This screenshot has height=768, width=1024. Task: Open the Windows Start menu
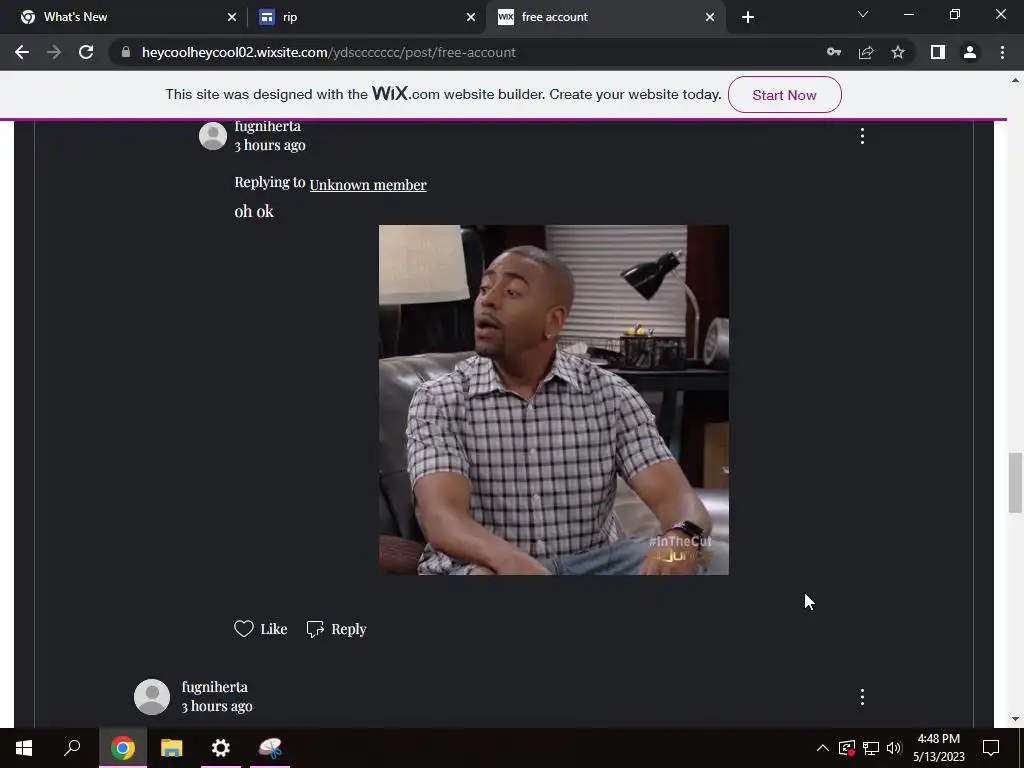[x=24, y=748]
